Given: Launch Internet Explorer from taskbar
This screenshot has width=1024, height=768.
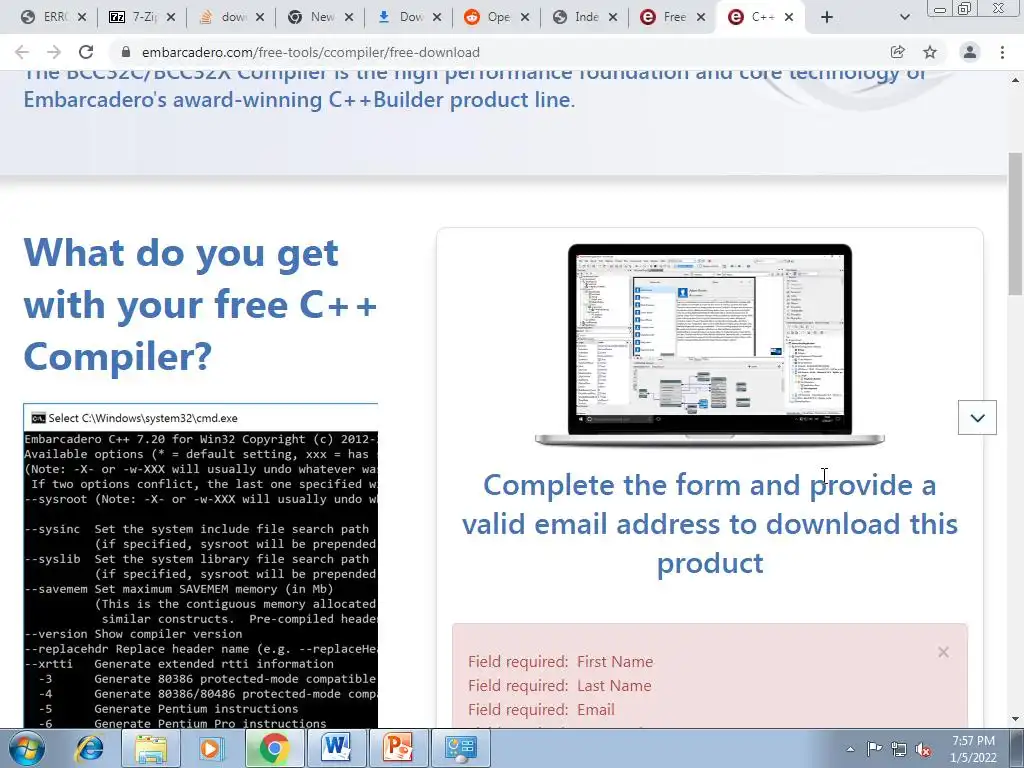Looking at the screenshot, I should [89, 748].
